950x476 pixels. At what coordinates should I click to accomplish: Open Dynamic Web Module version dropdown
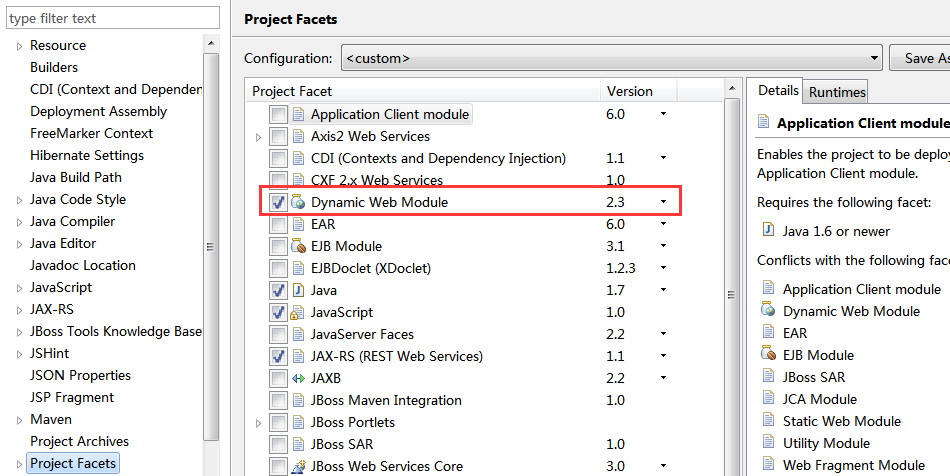click(663, 202)
